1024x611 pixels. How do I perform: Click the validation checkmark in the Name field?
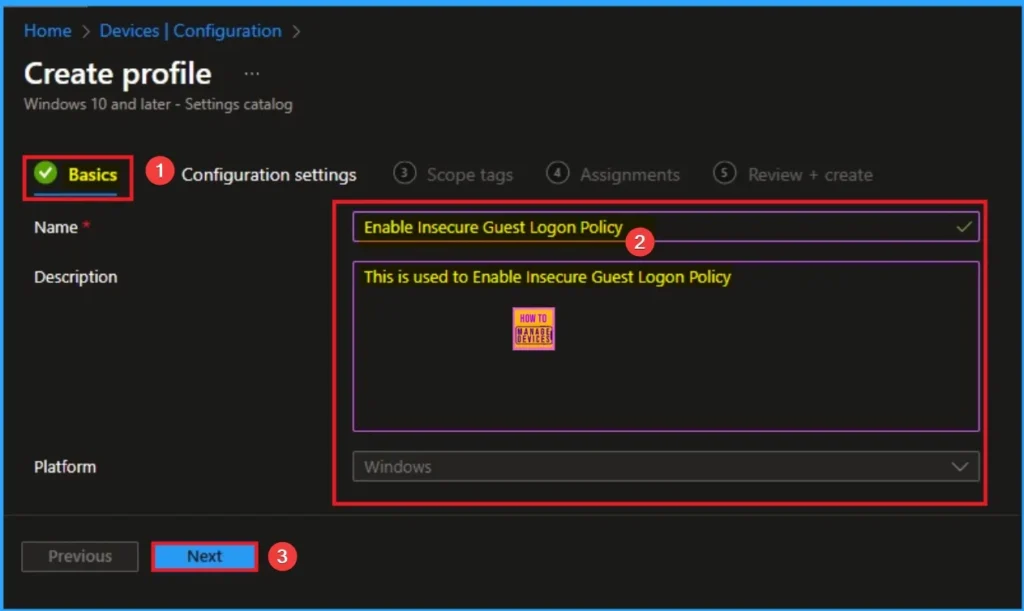[x=963, y=227]
